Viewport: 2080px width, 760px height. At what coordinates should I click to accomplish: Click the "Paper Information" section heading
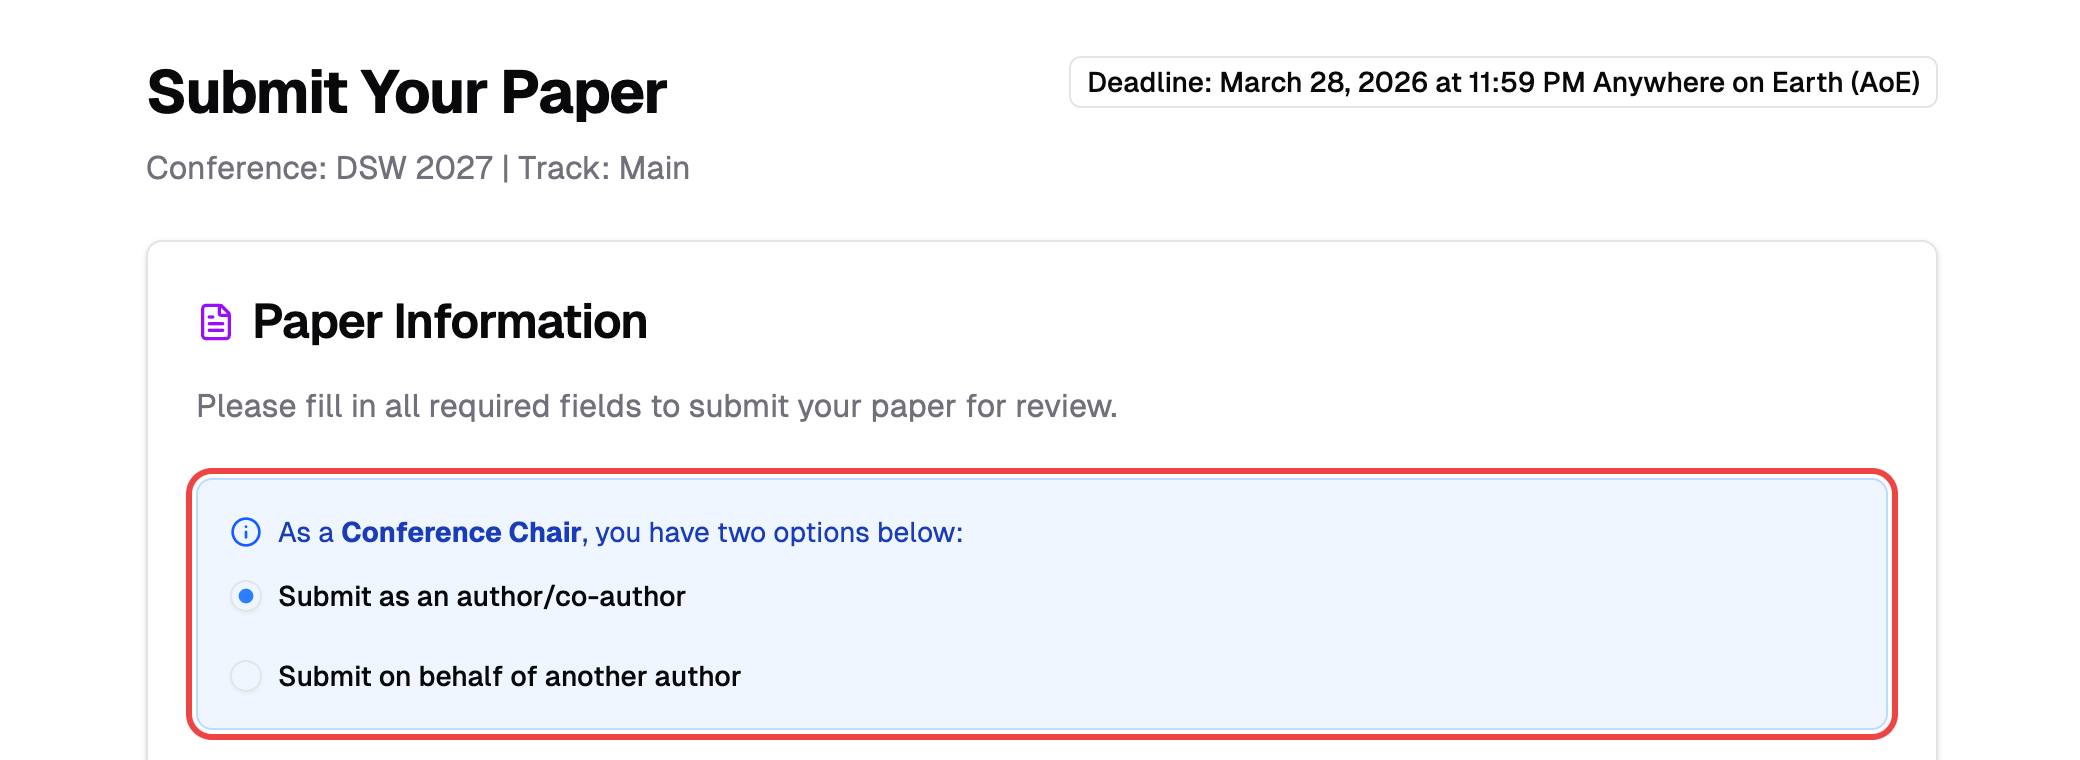449,322
